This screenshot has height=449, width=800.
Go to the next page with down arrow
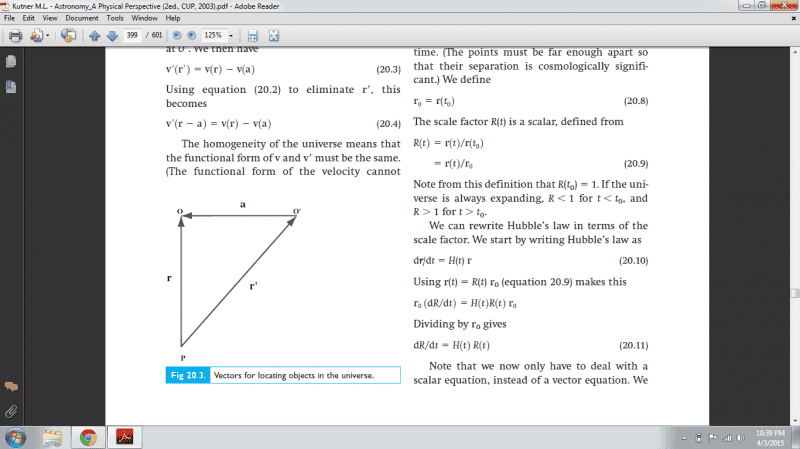(112, 36)
